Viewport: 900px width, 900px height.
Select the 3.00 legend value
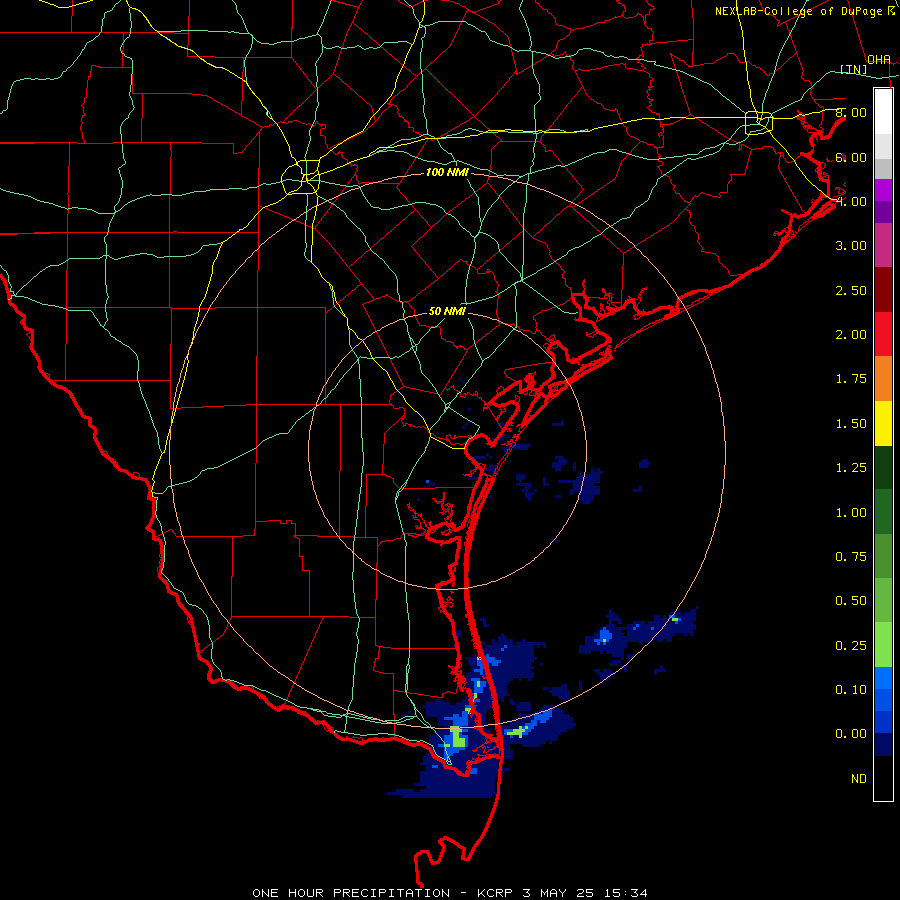851,246
